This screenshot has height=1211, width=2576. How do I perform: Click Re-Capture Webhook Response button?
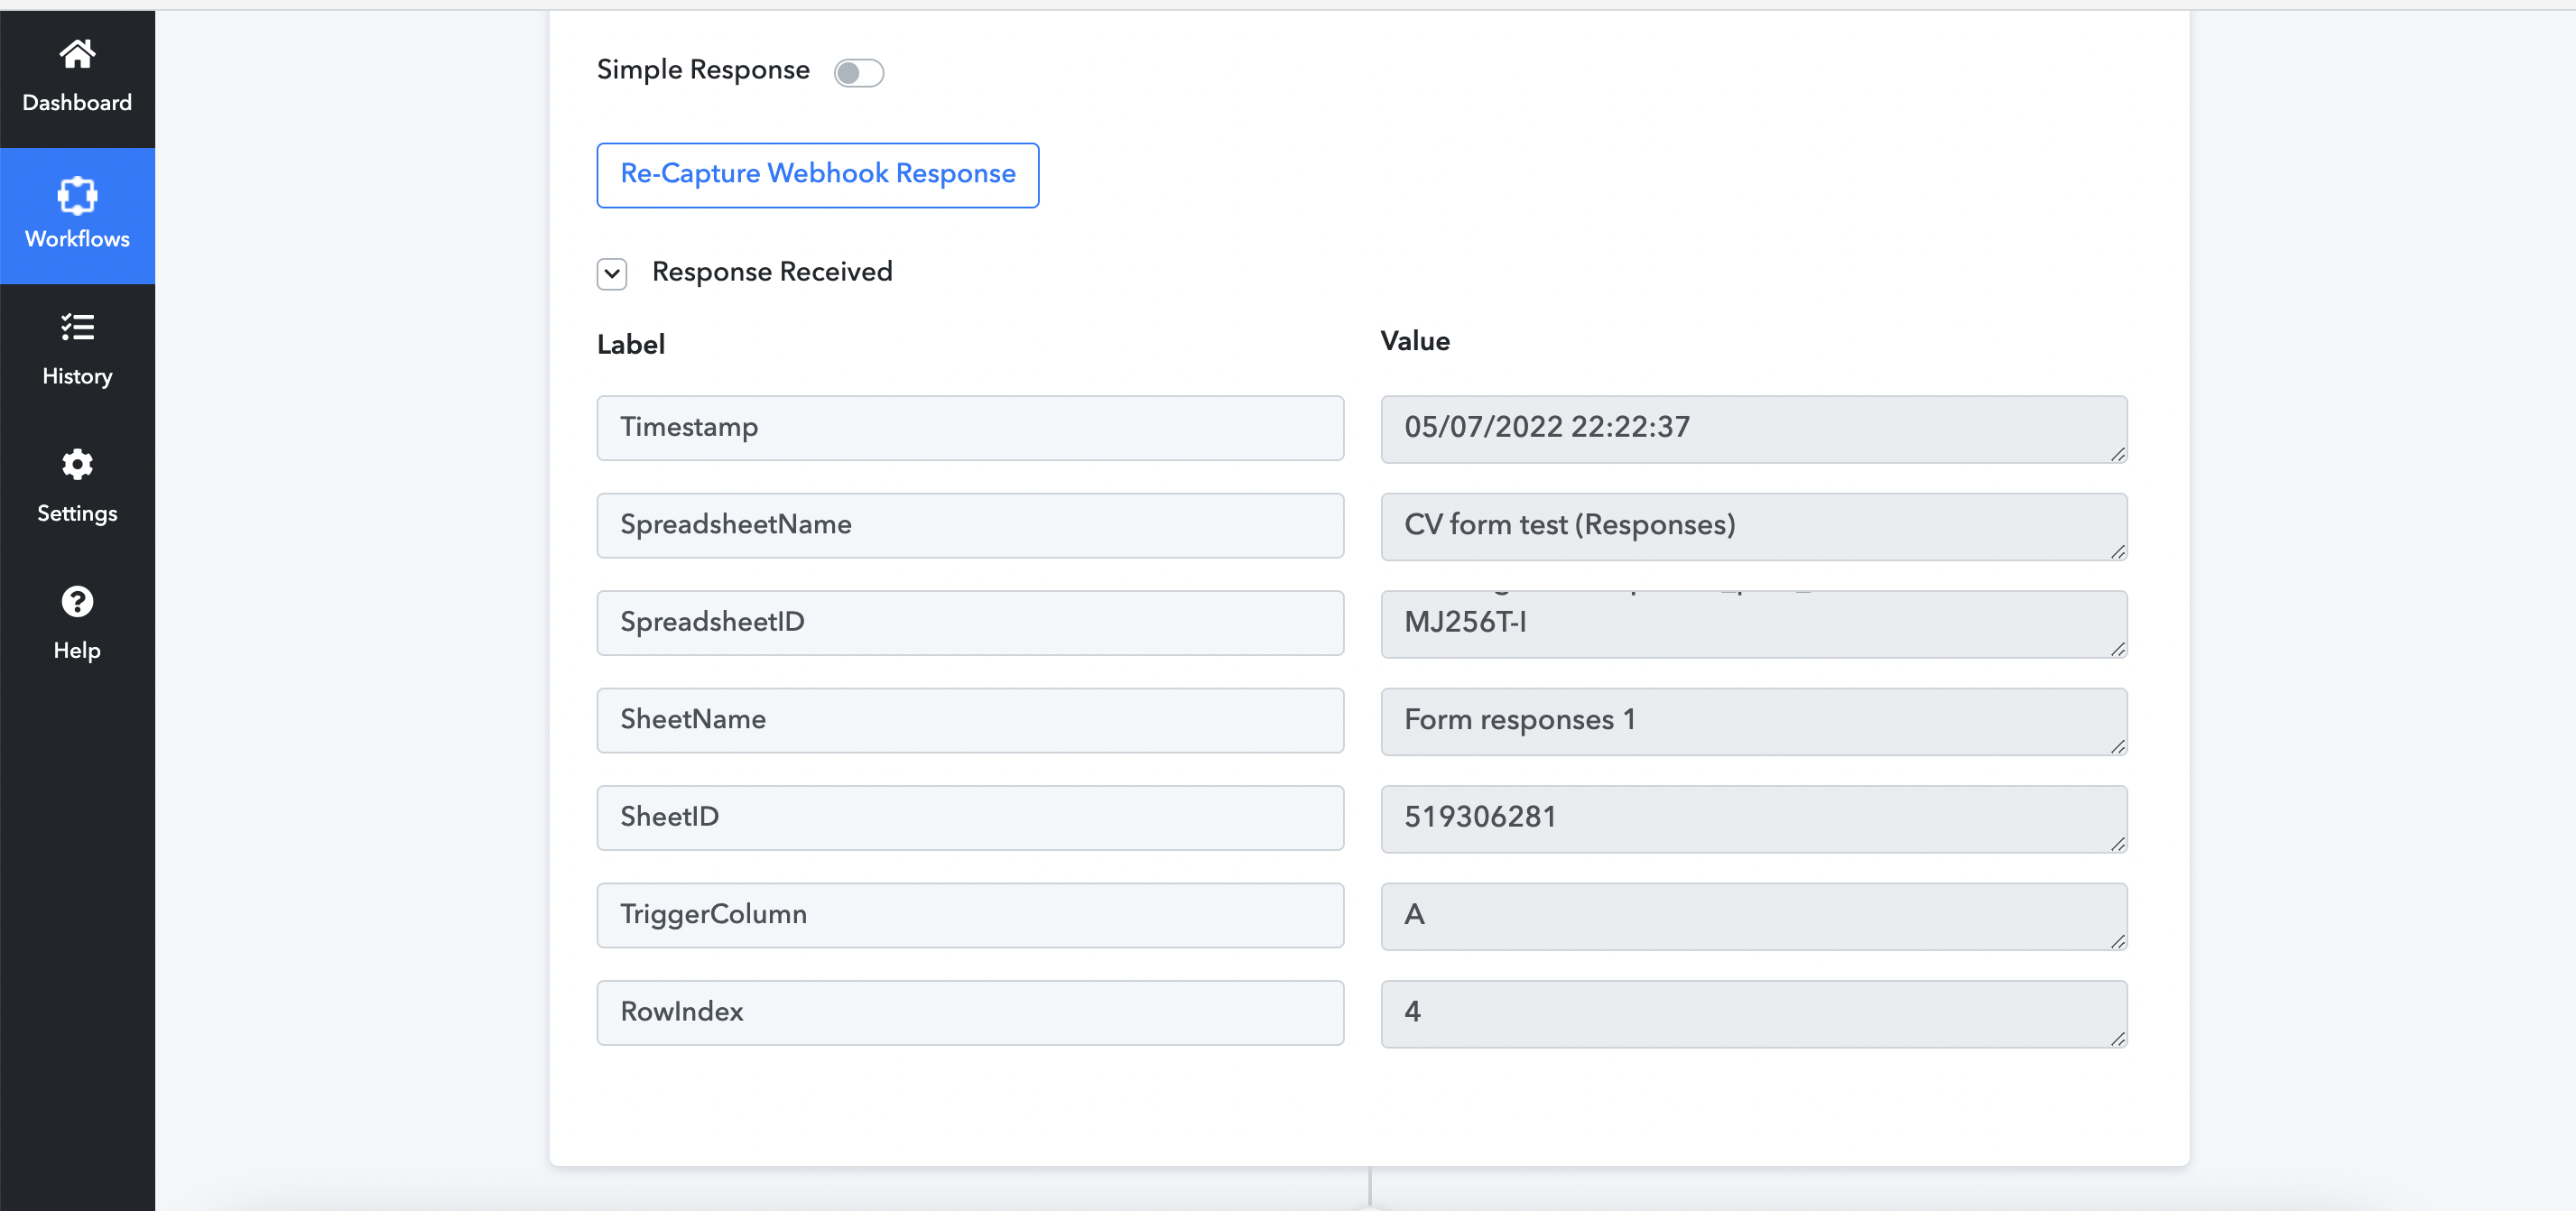(818, 175)
